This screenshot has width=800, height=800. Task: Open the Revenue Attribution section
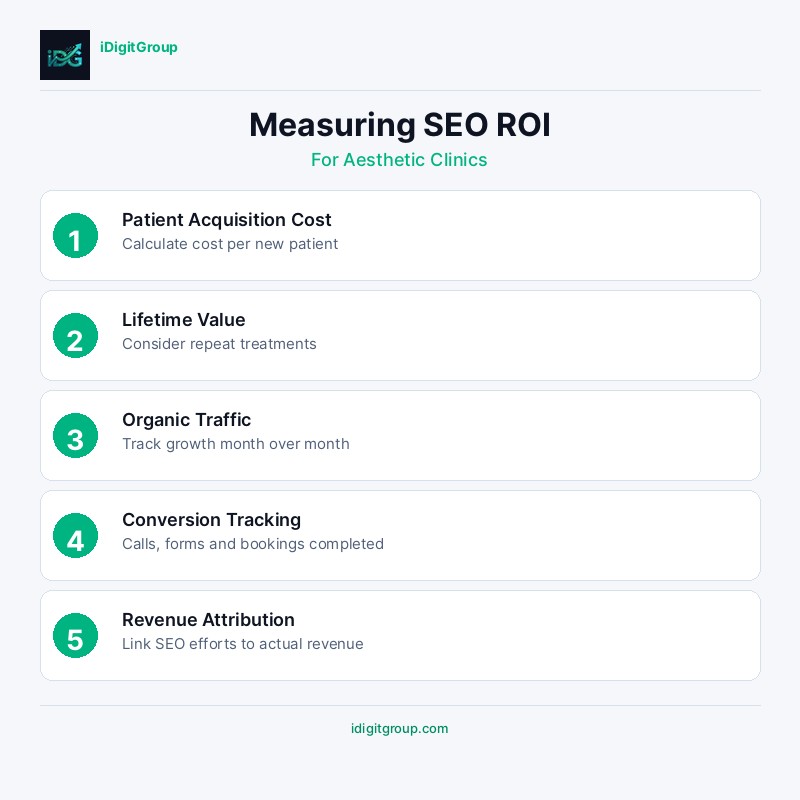point(400,635)
